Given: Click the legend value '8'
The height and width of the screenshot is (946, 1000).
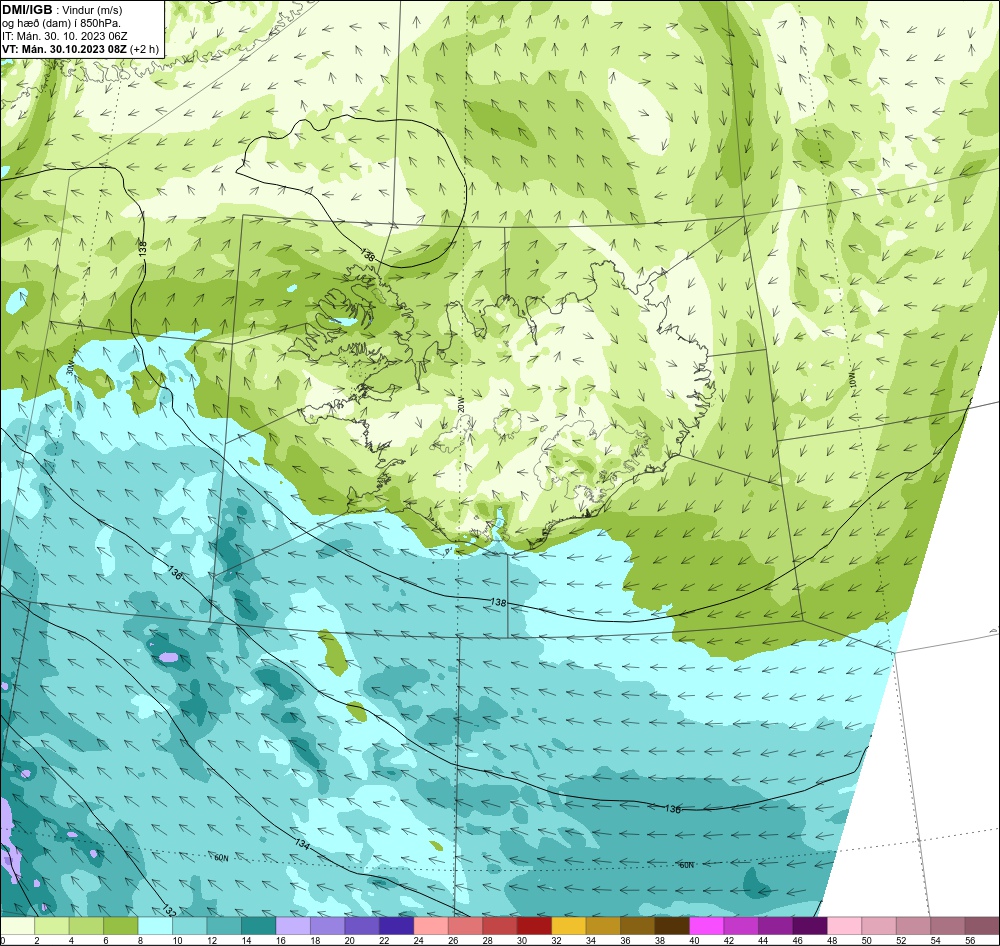Looking at the screenshot, I should coord(140,940).
